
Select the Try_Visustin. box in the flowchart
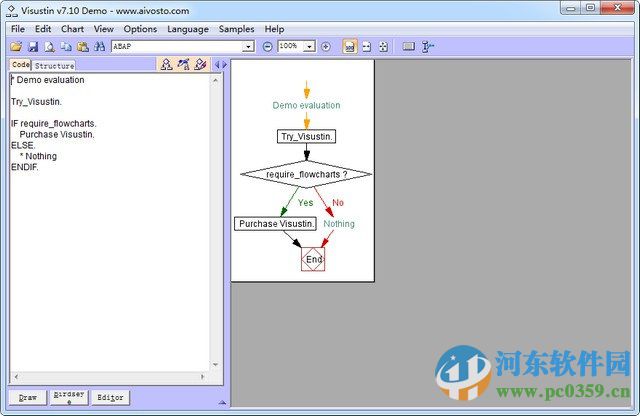[306, 136]
